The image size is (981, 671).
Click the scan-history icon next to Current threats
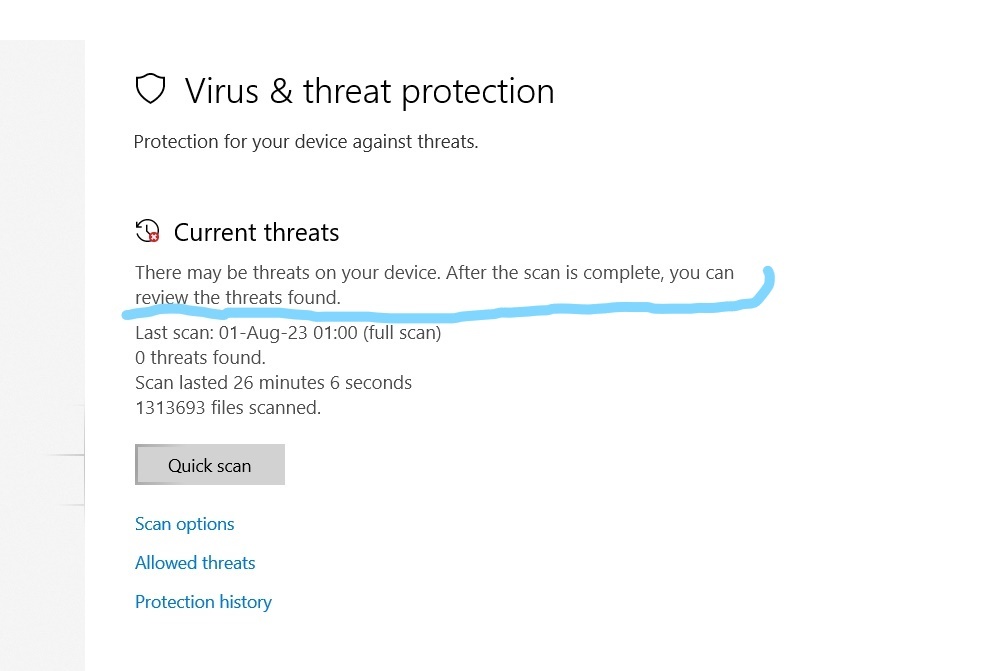[x=147, y=229]
